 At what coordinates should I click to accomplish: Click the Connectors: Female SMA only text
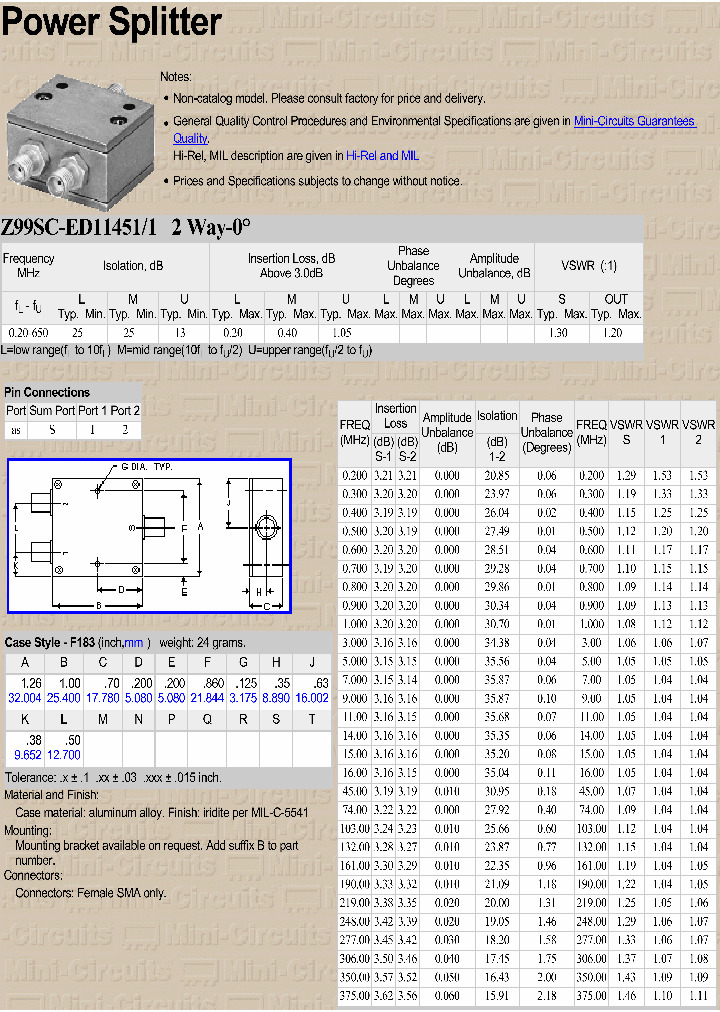coord(90,893)
